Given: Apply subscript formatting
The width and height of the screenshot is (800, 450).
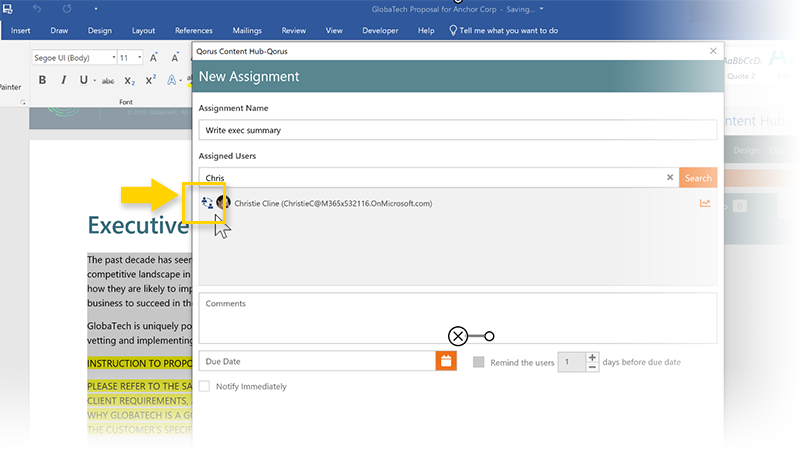Looking at the screenshot, I should click(x=130, y=81).
